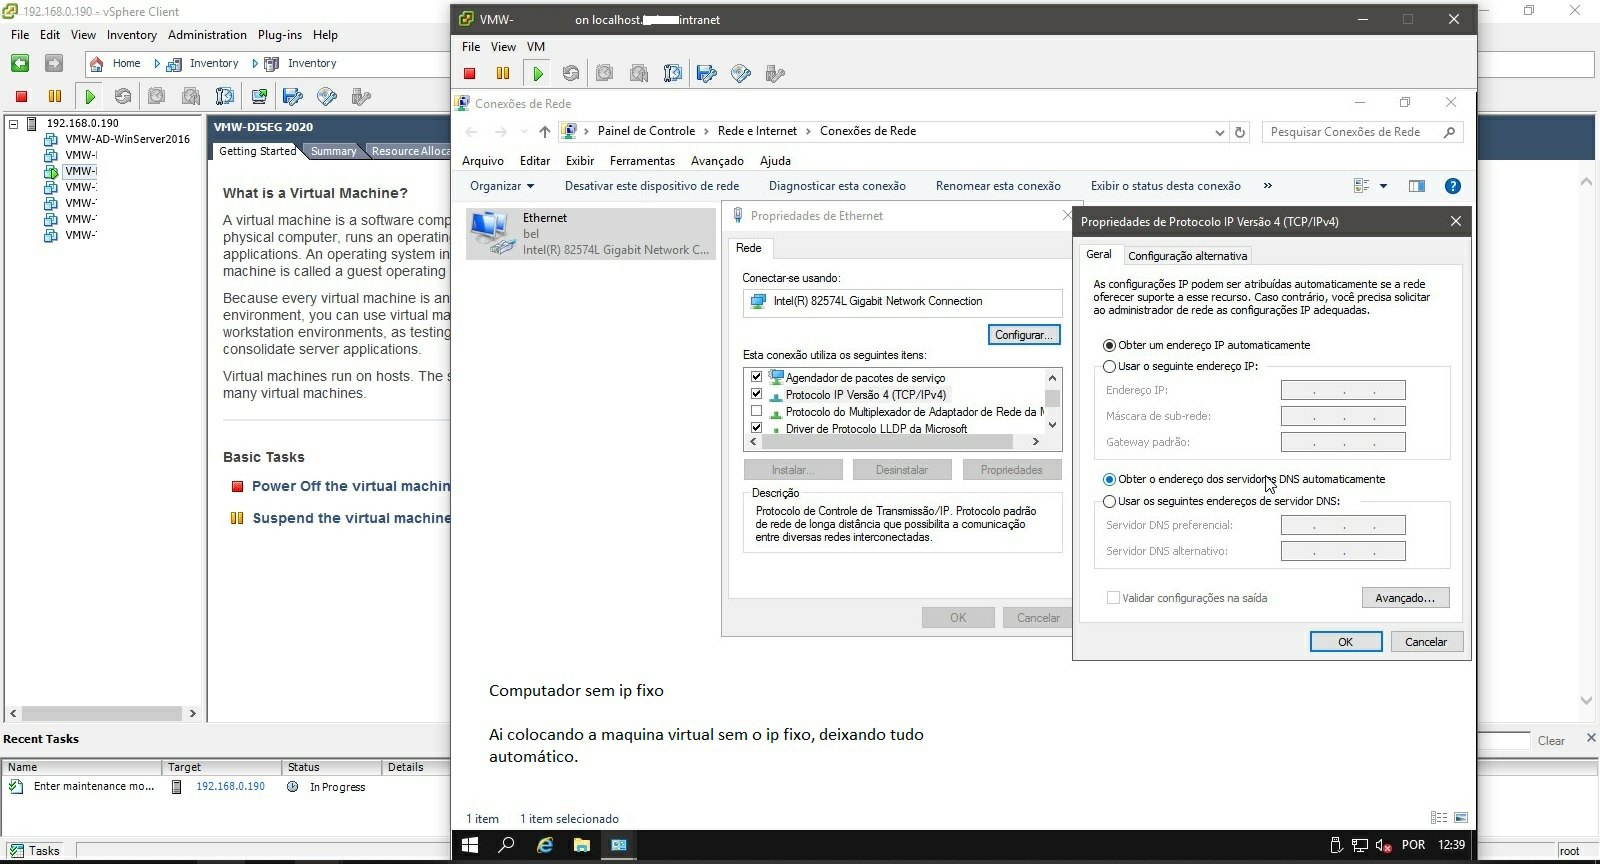
Task: Open Administration menu in vSphere Client
Action: (x=207, y=35)
